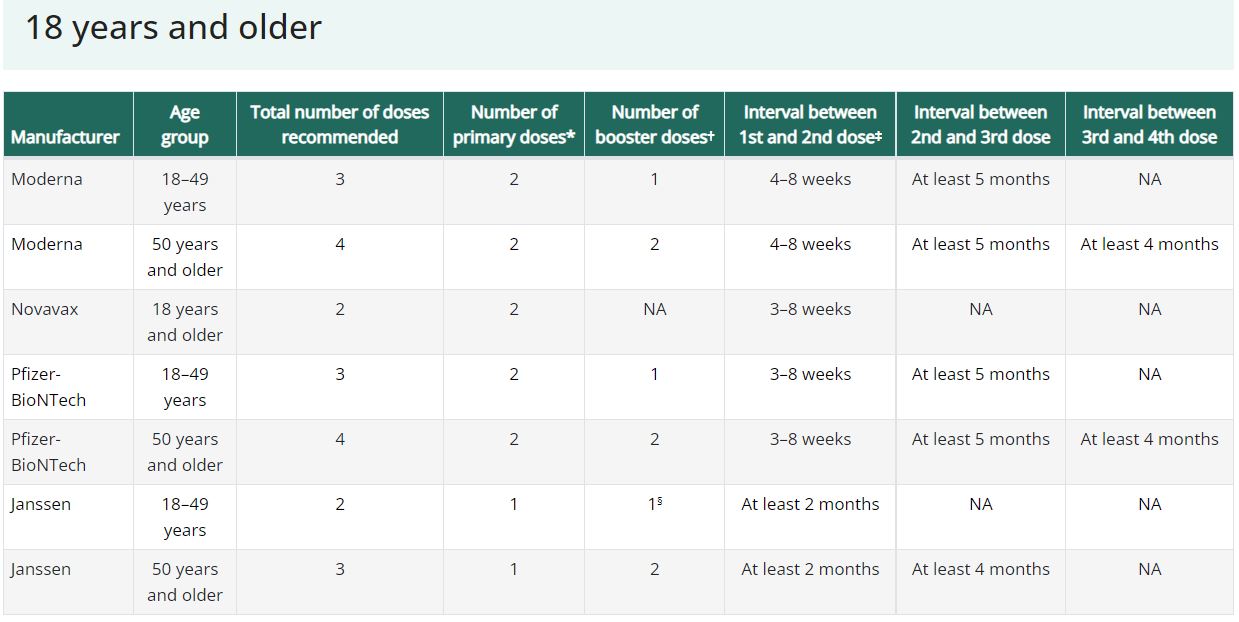Click 'Interval between 2nd and 3rd dose' header

[981, 125]
